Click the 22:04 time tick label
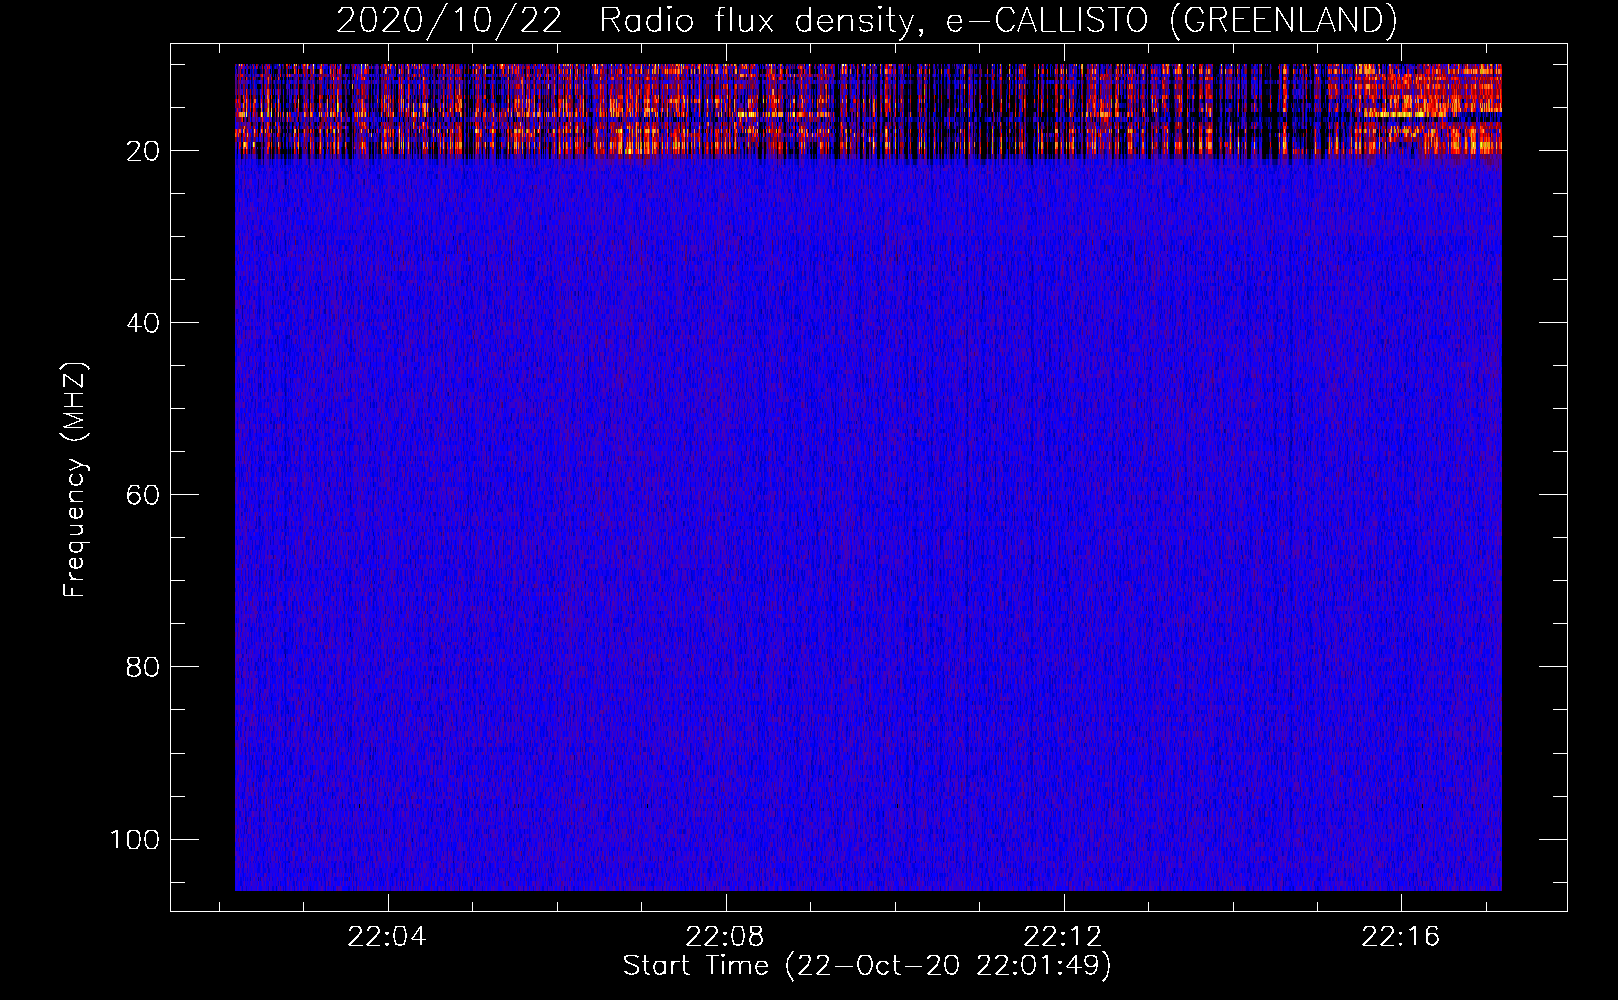 [x=386, y=936]
